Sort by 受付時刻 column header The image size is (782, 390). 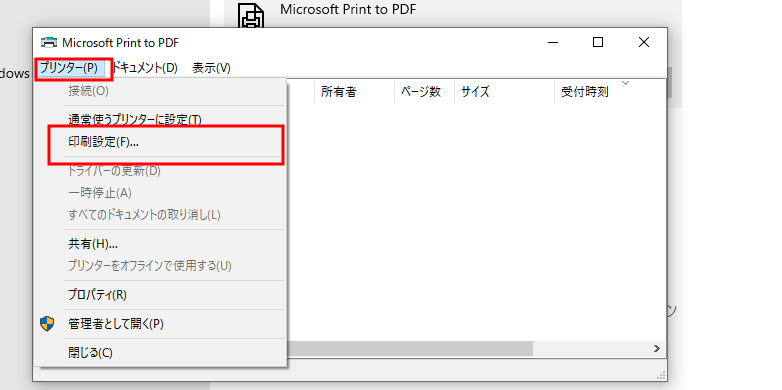(609, 92)
